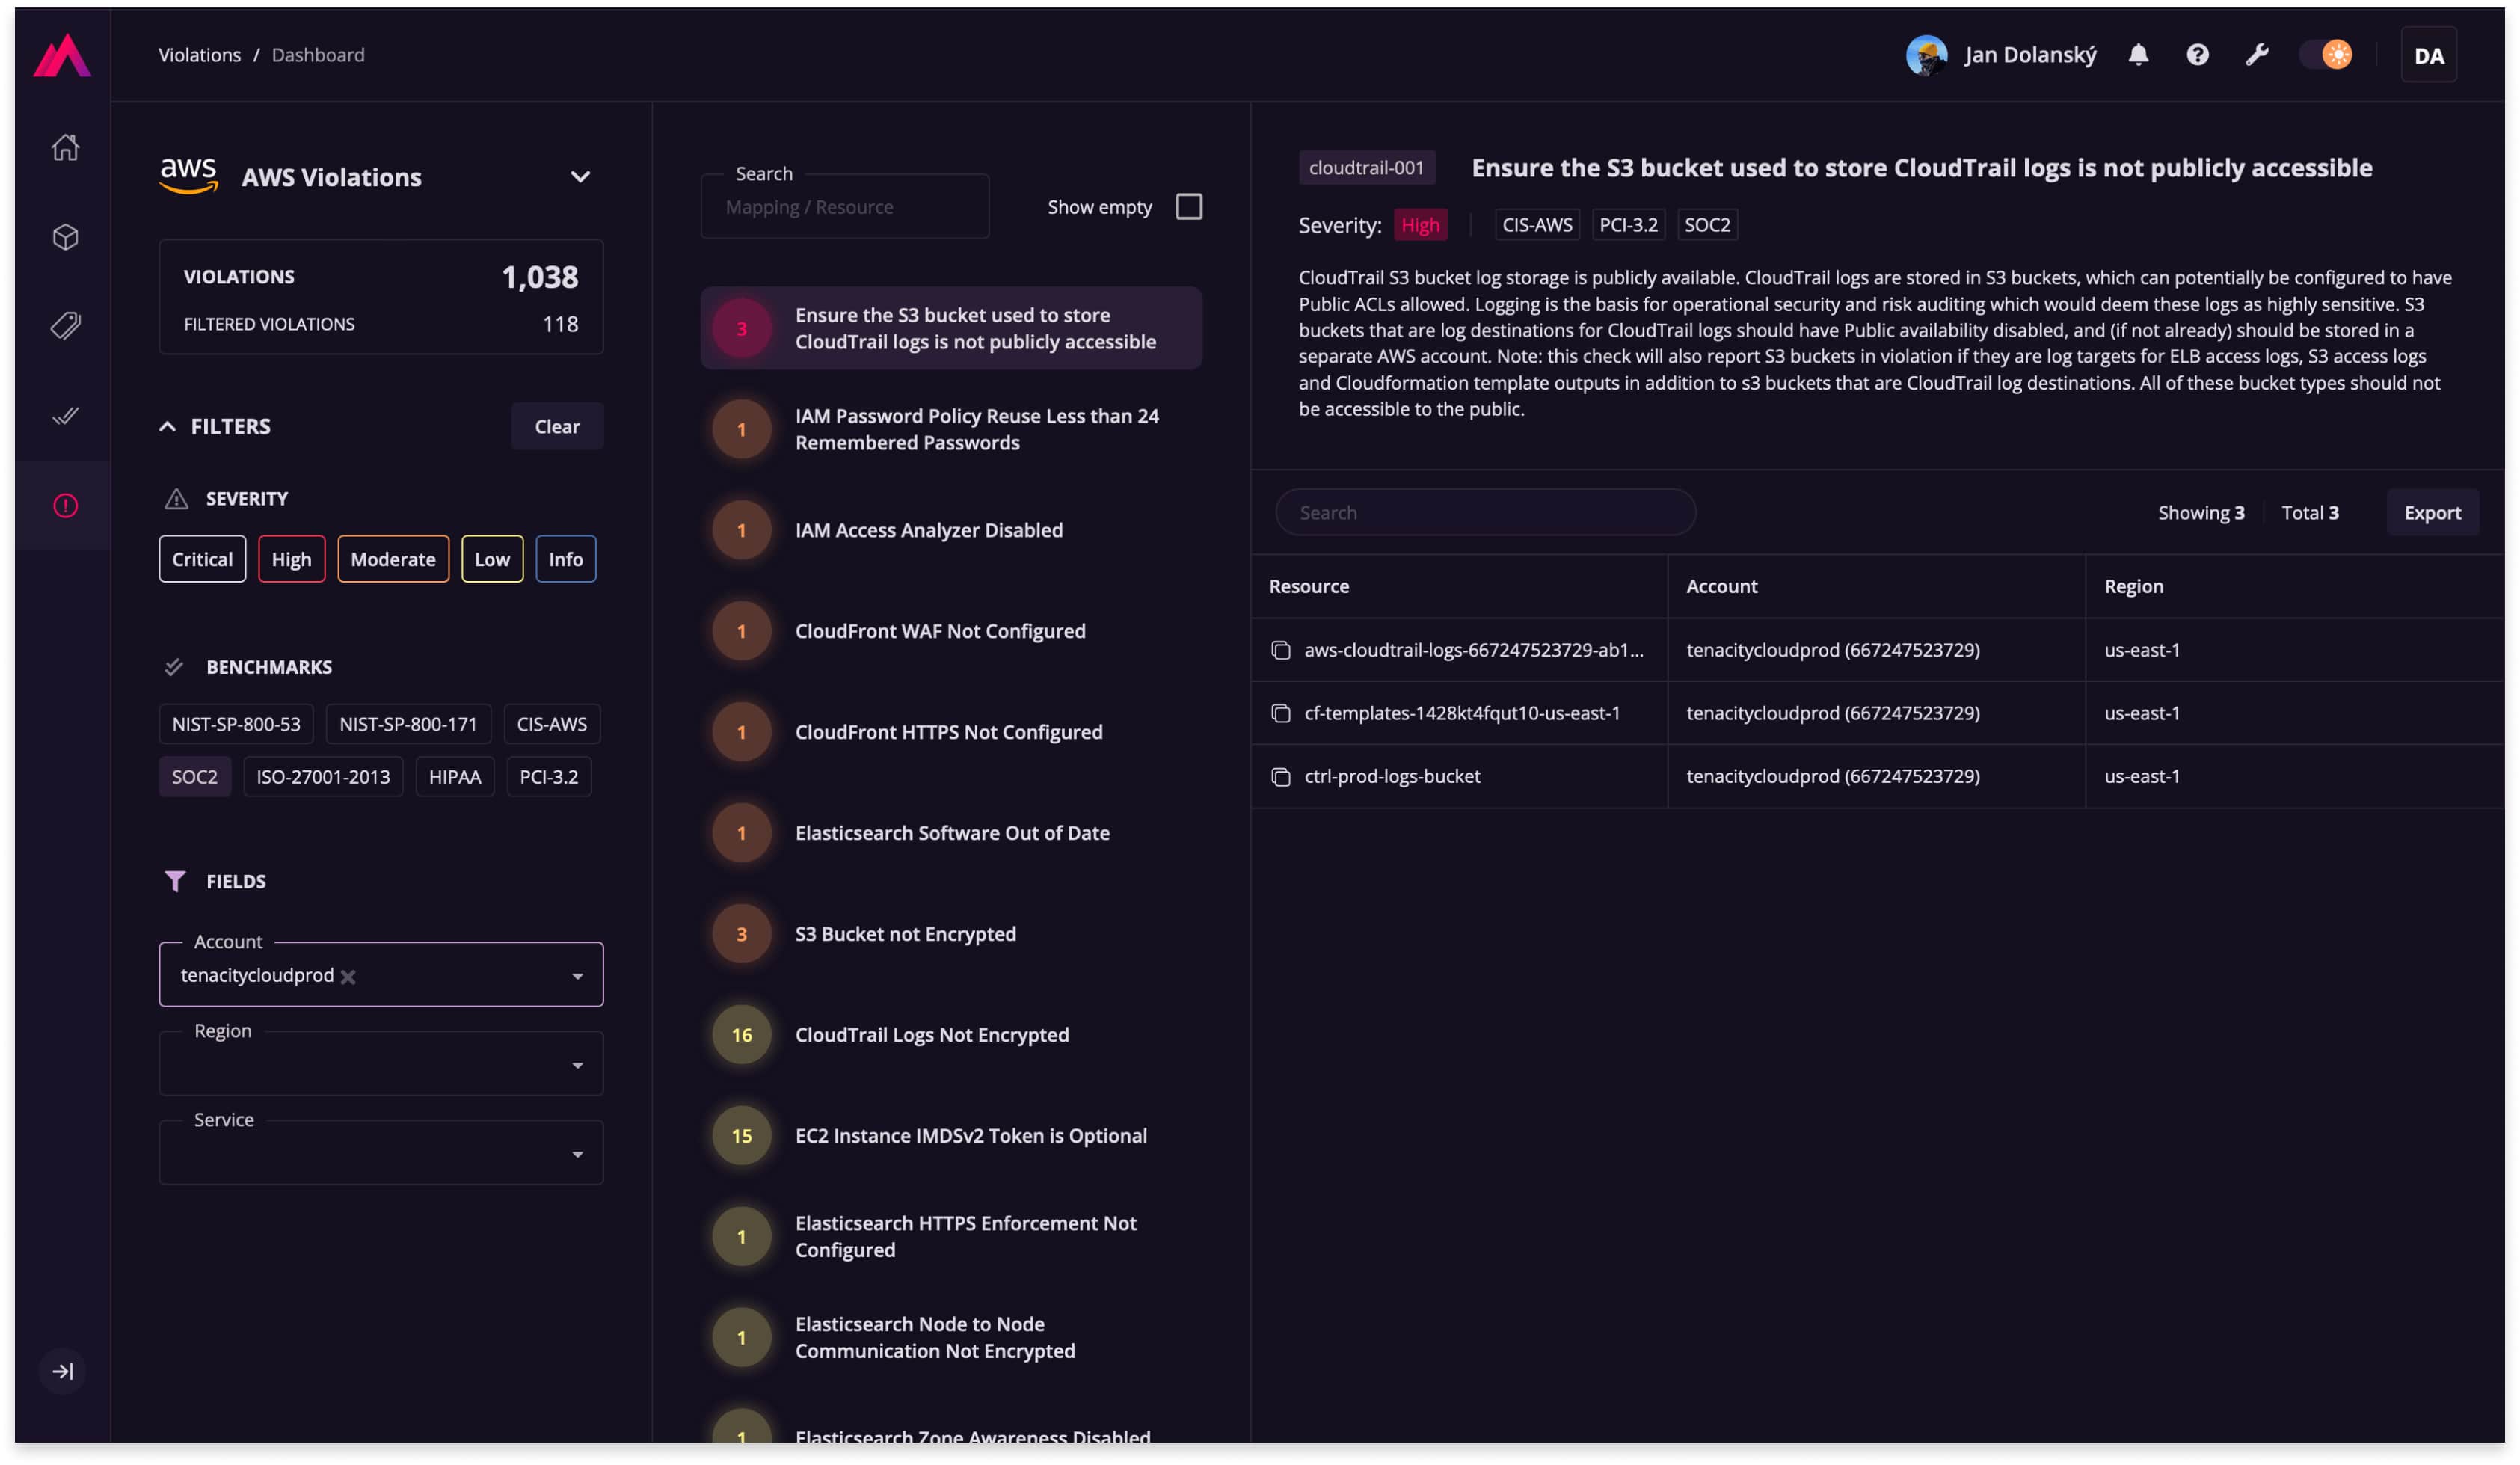Check the Show empty checkbox
The image size is (2520, 1465).
(x=1188, y=207)
